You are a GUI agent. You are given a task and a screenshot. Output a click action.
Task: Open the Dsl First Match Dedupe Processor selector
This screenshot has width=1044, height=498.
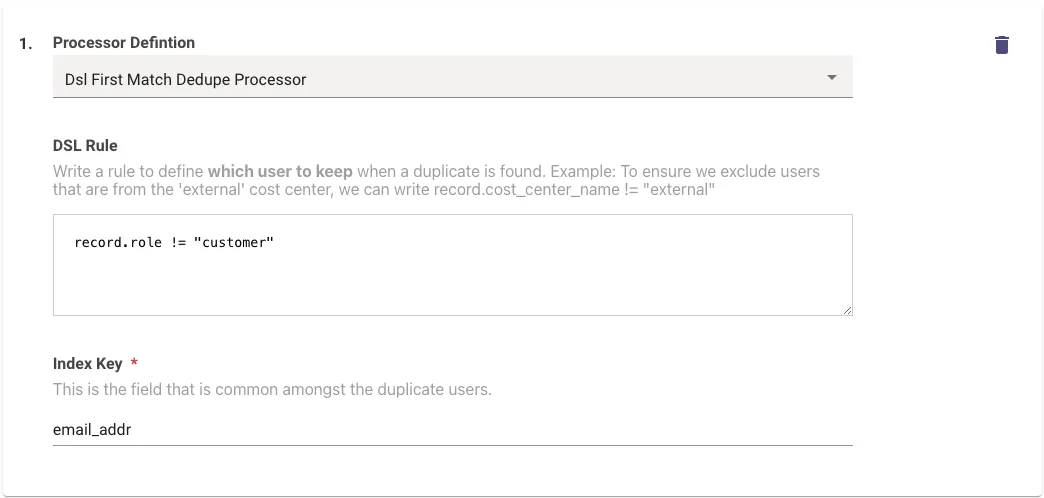click(453, 77)
